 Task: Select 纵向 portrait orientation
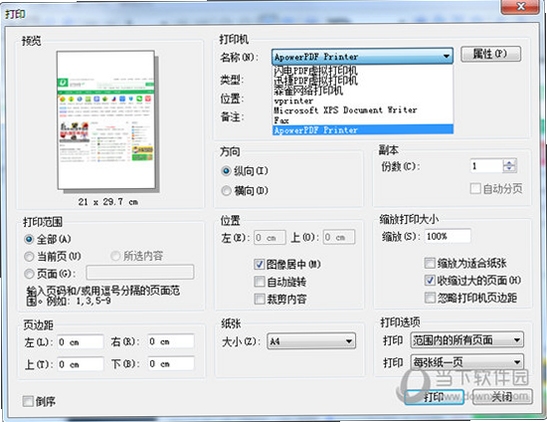(x=226, y=171)
